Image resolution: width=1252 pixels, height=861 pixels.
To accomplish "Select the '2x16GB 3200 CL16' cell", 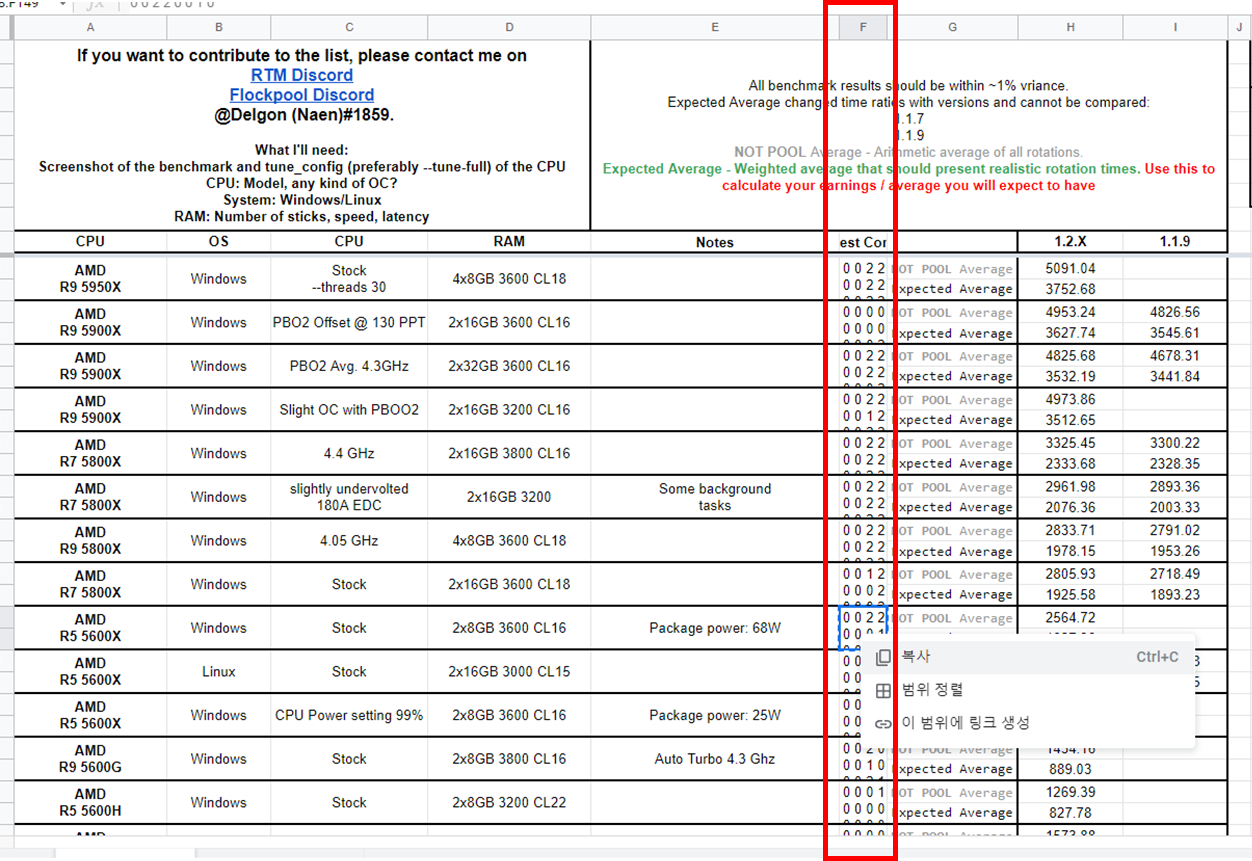I will click(509, 410).
